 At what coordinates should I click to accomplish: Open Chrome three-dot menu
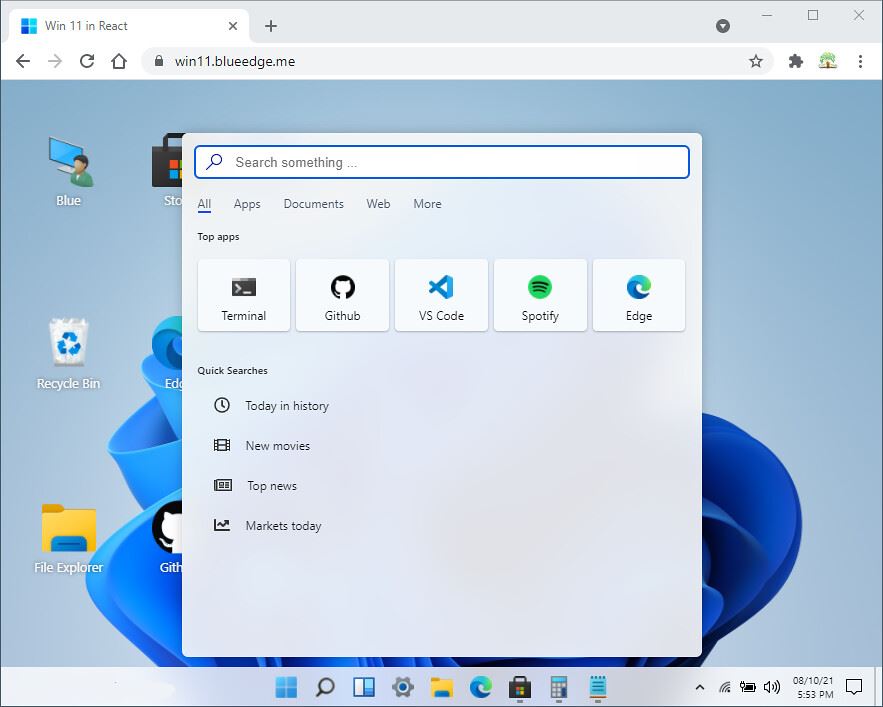click(860, 61)
